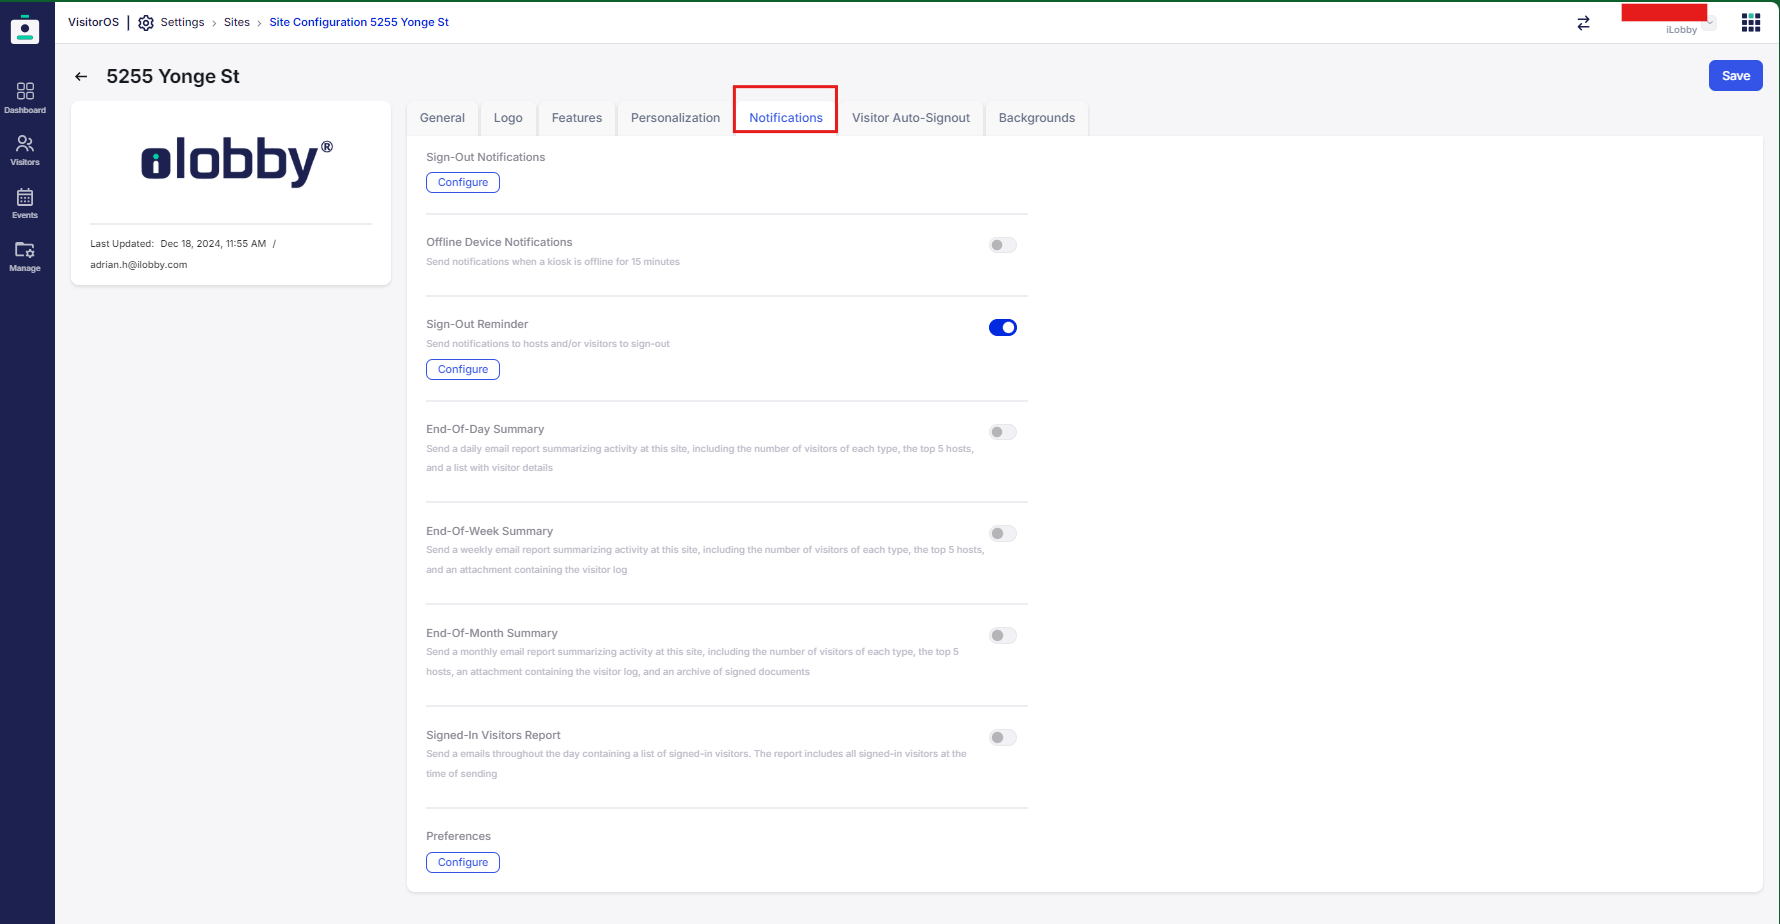Click the VisitorOS label in header
Screen dimensions: 1780x924
(93, 23)
